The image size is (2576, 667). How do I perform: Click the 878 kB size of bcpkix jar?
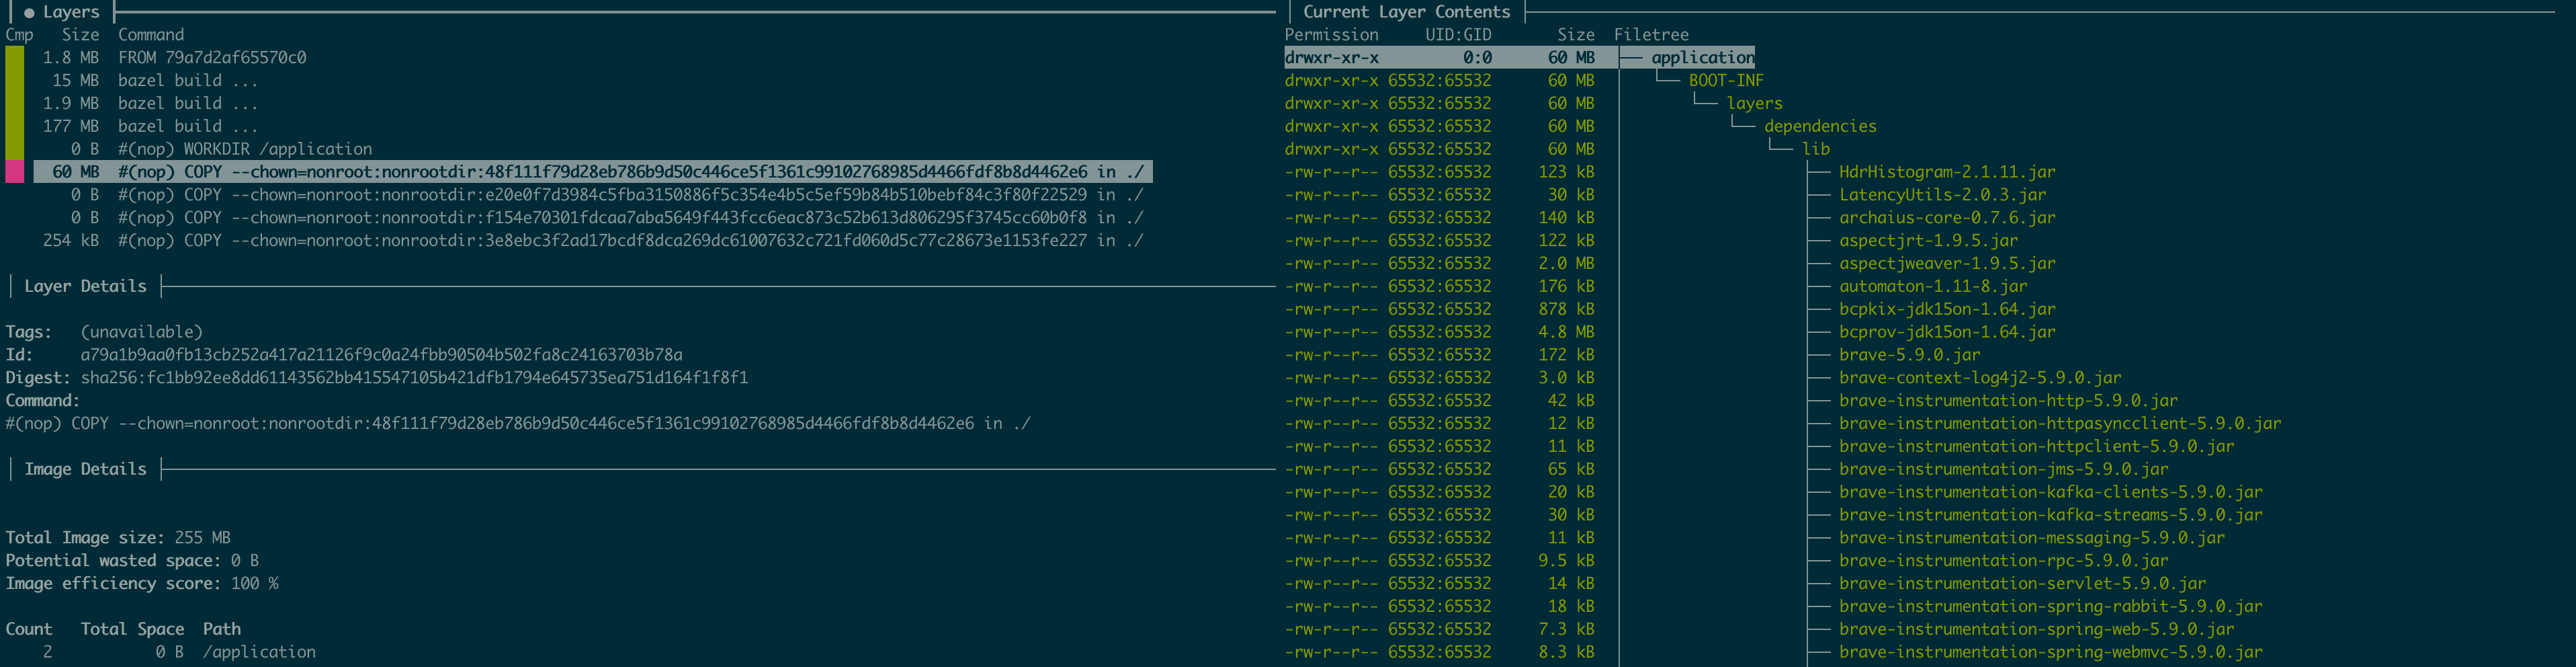(x=1566, y=309)
